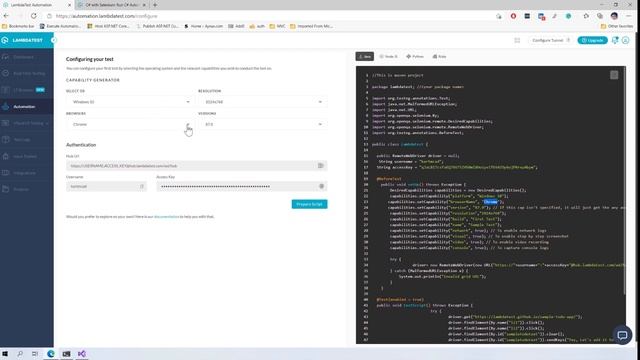Screen dimensions: 640x360
Task: Click Configure Tunnel button
Action: (551, 40)
